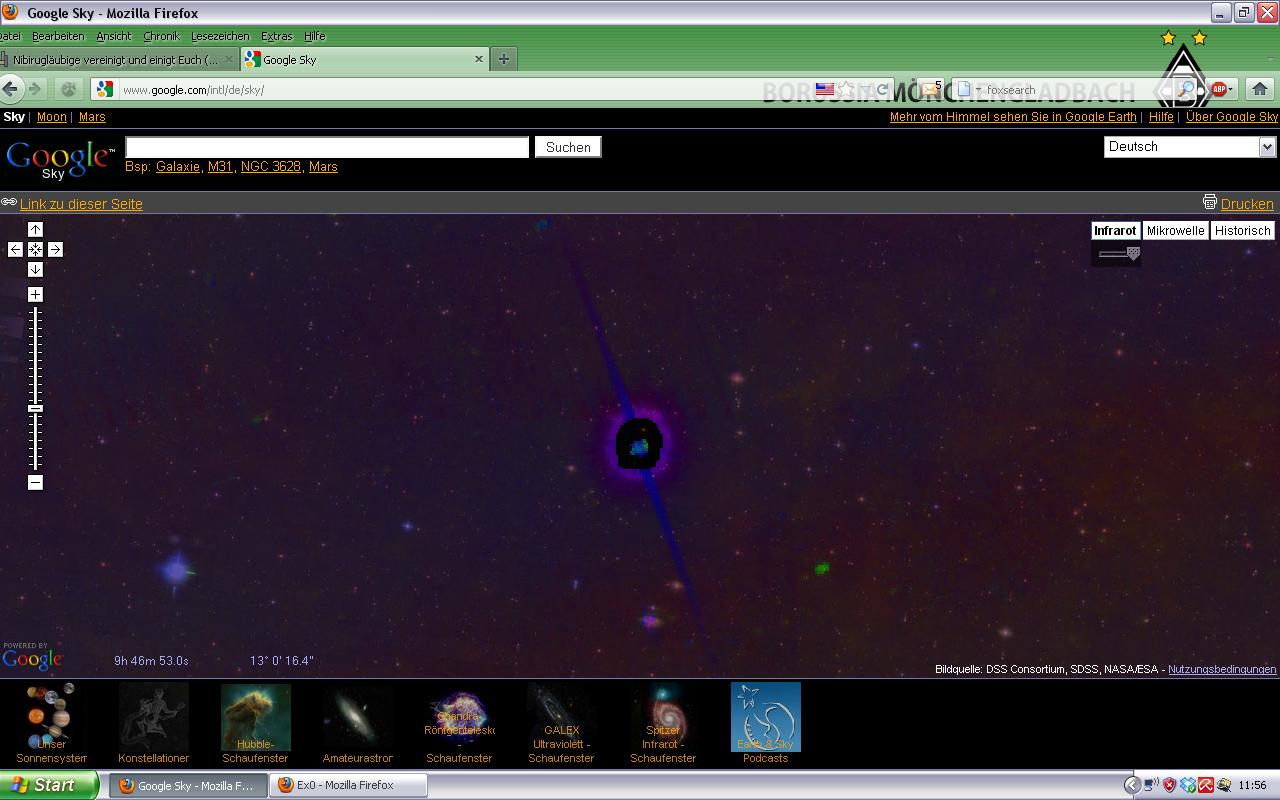
Task: Click the Suchen button
Action: point(568,147)
